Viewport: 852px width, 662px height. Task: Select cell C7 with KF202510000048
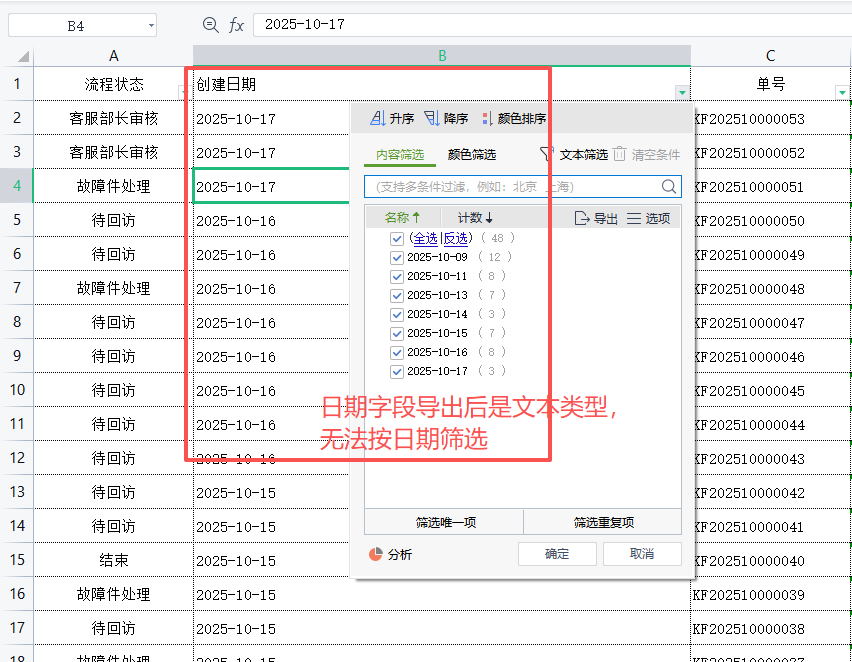[770, 289]
